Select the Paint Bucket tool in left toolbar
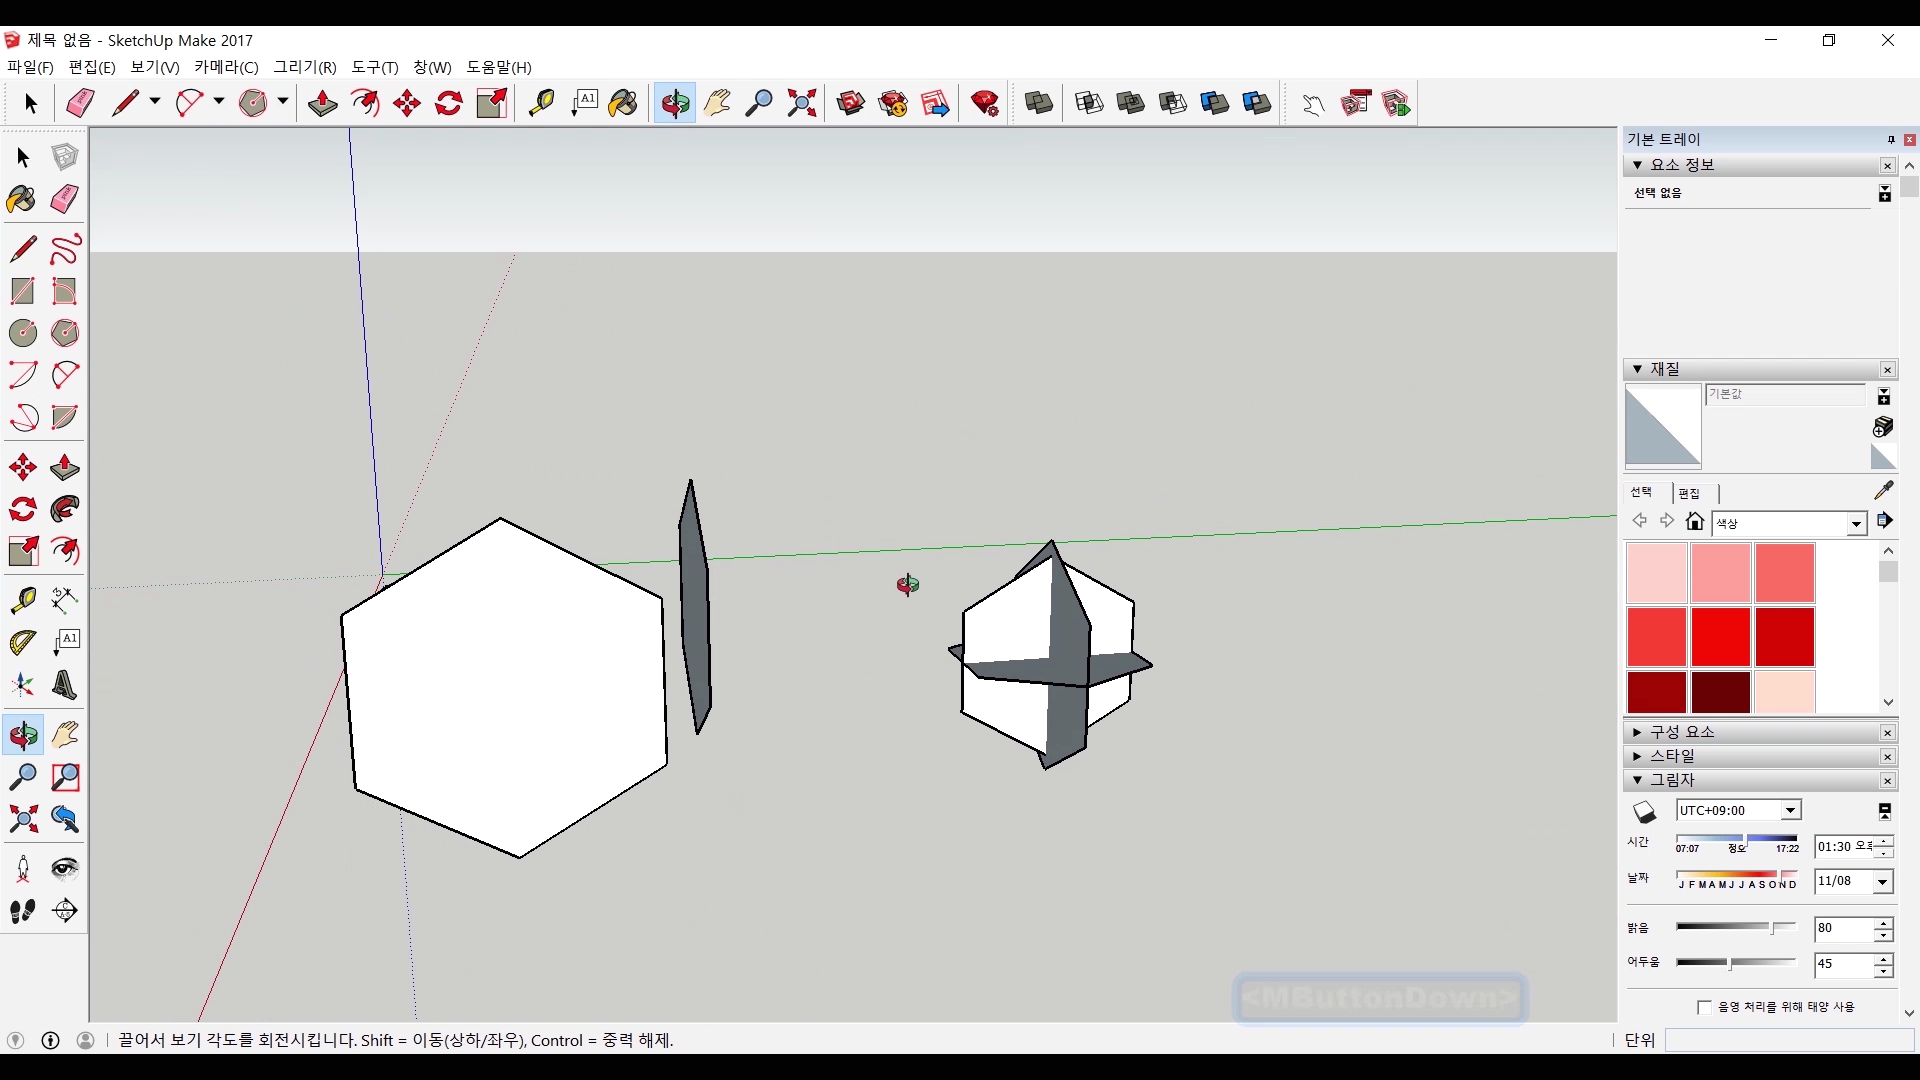The height and width of the screenshot is (1080, 1920). 22,199
